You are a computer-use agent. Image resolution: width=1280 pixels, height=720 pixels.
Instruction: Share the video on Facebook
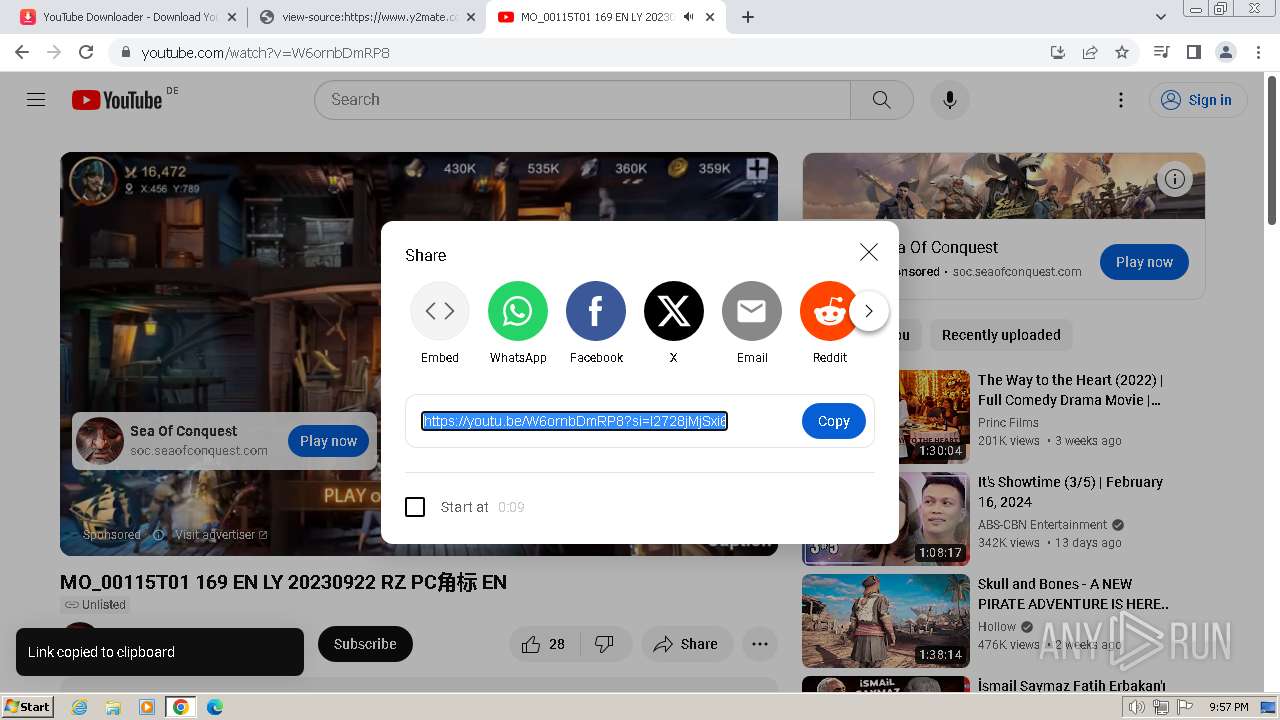tap(596, 311)
